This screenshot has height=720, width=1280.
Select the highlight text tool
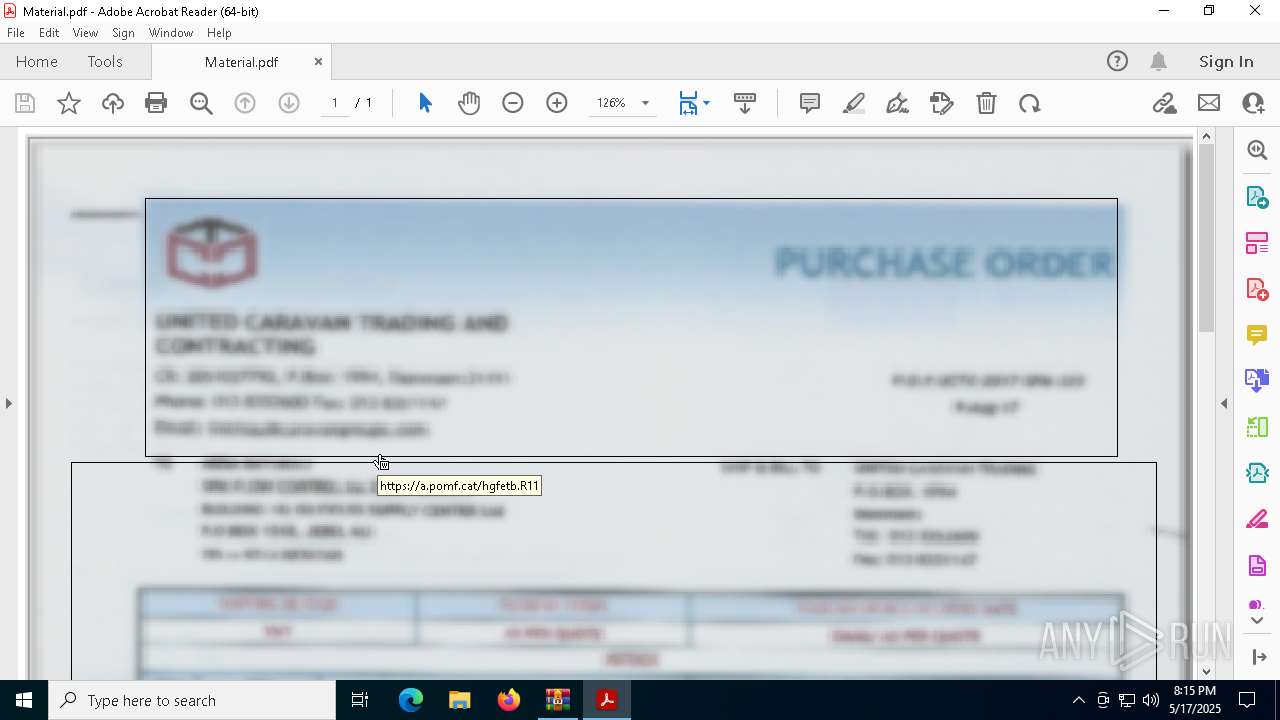(854, 103)
